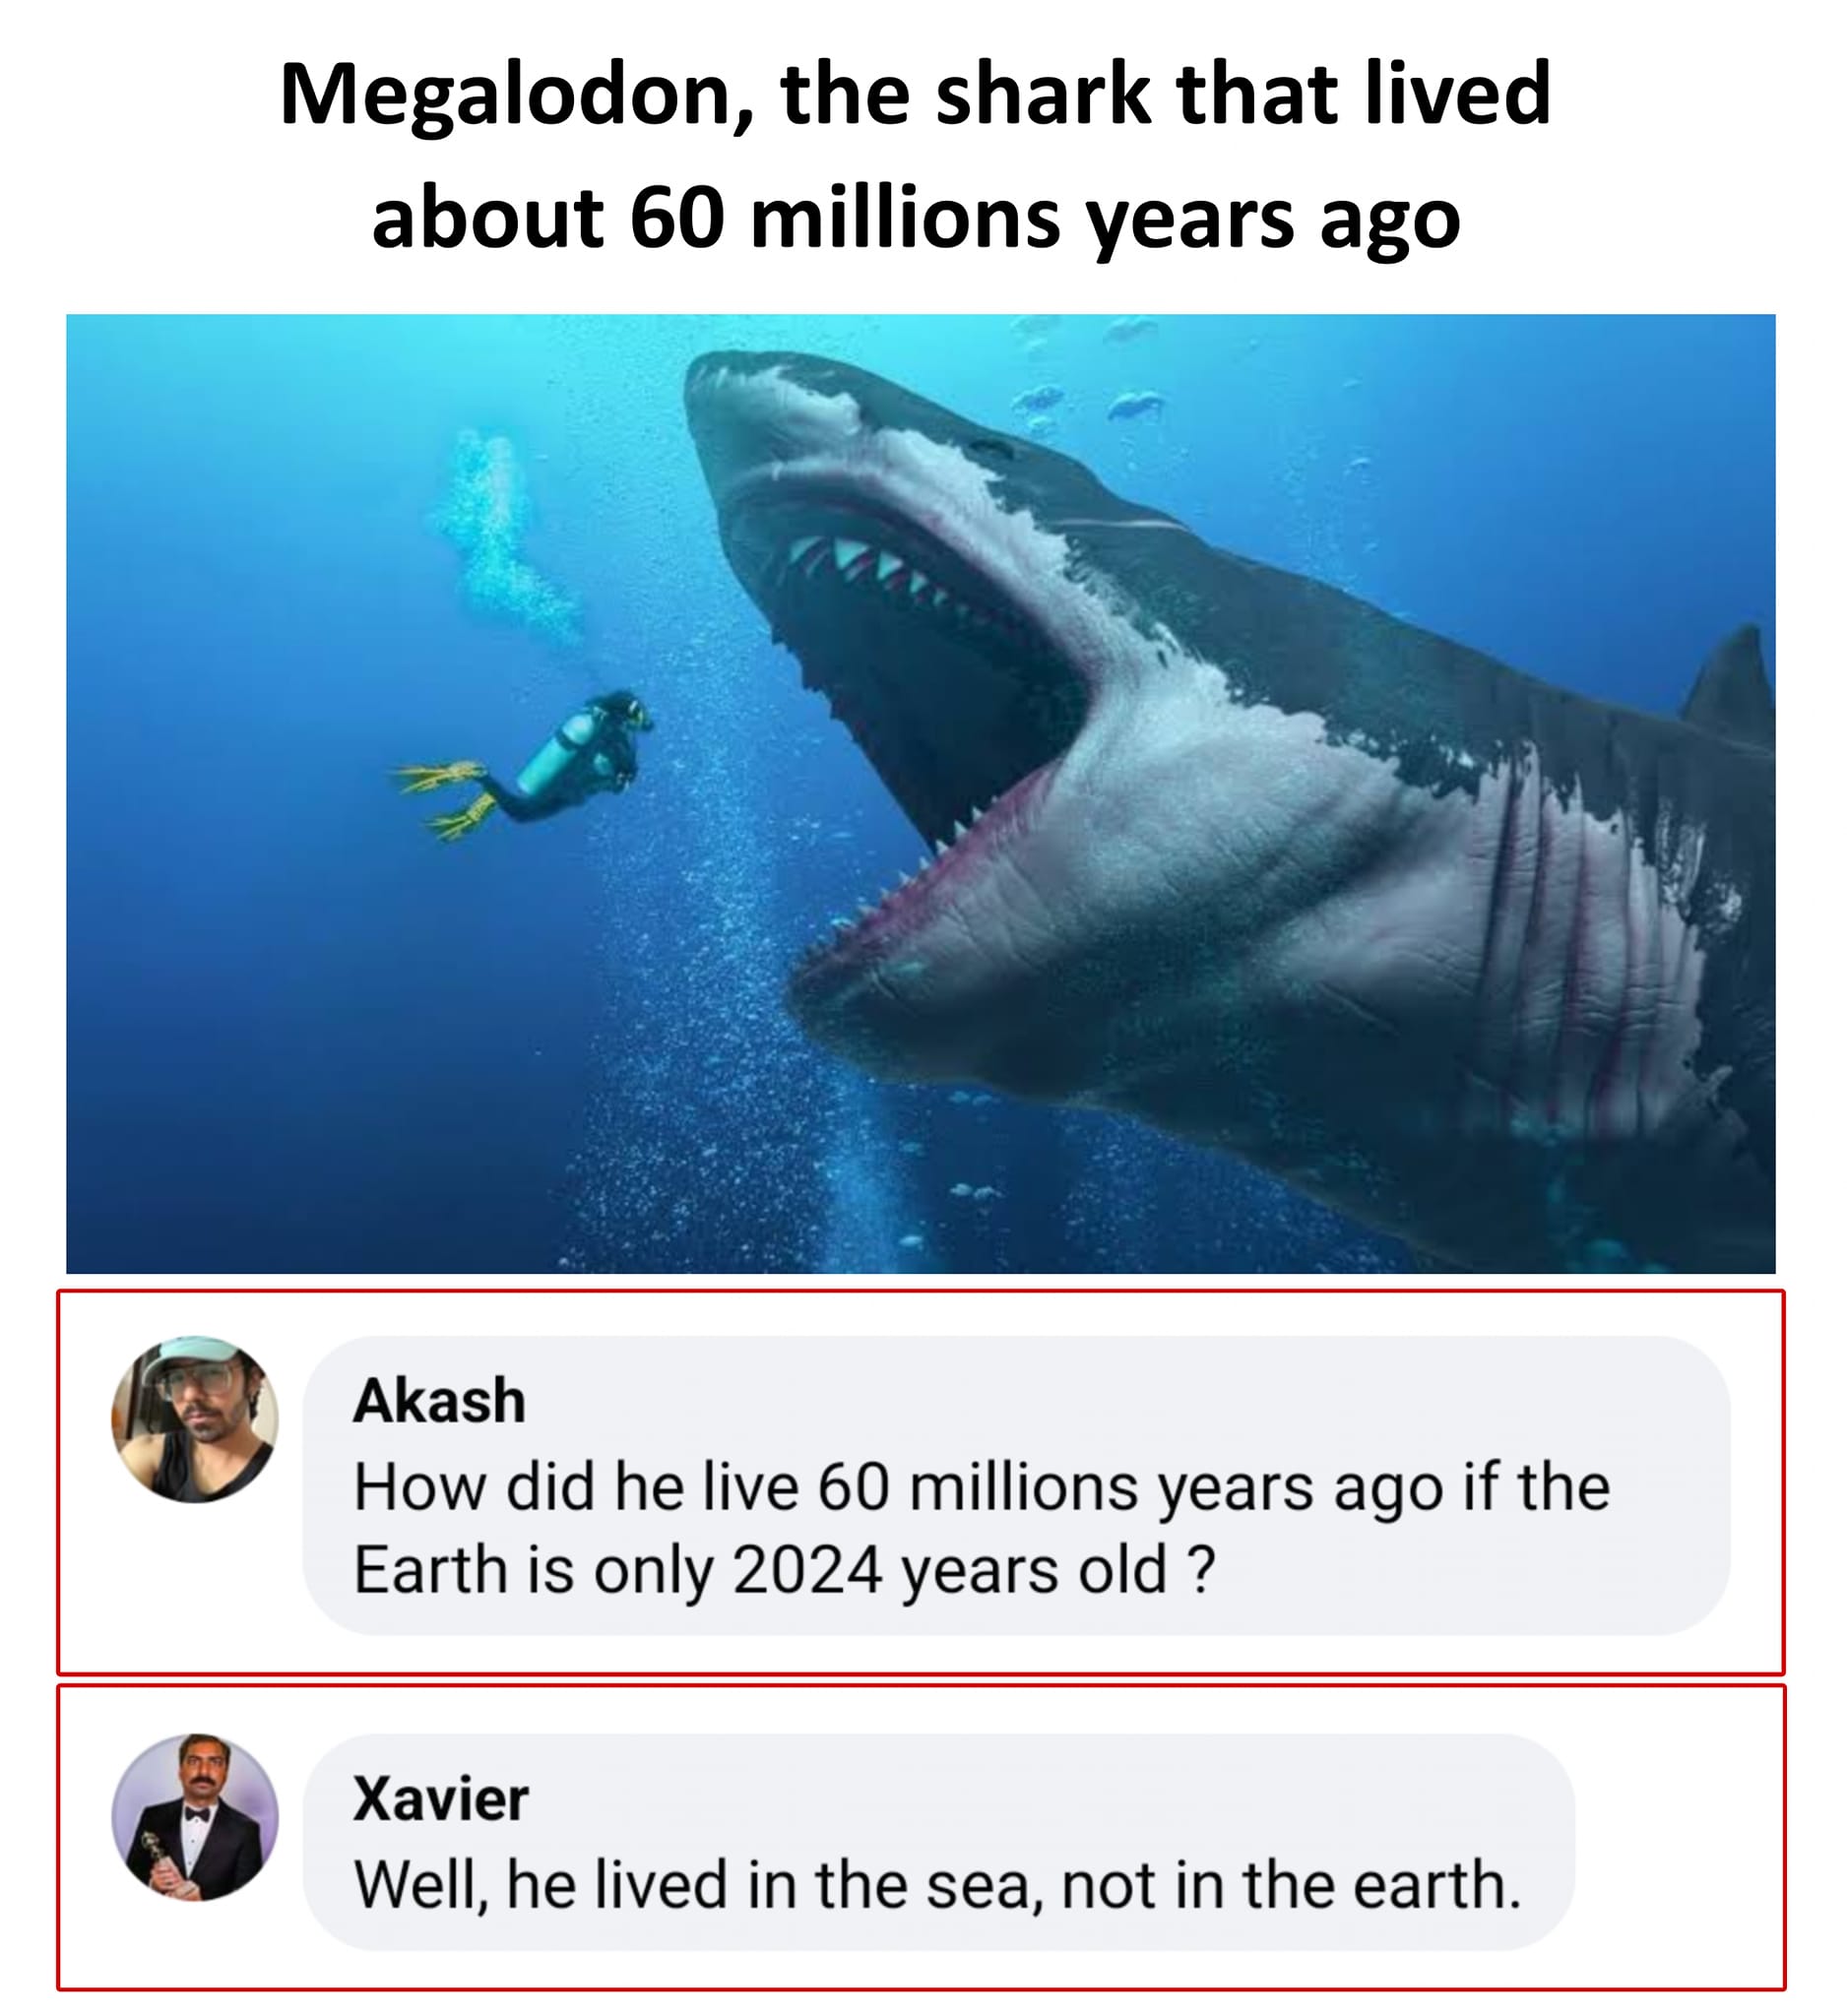Click "2024" in Akash's comment
Viewport: 1847px width, 2016px height.
[807, 1570]
